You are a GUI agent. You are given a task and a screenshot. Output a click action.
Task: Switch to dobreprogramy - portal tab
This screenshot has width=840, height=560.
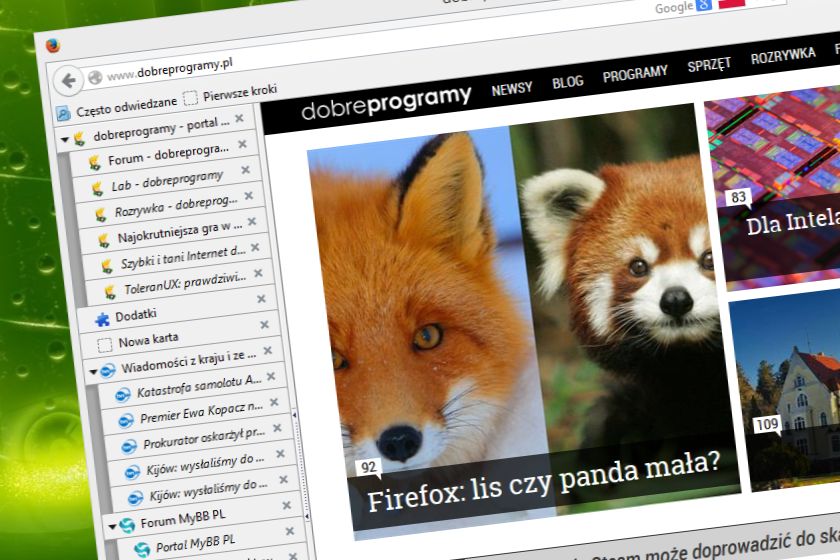click(x=154, y=129)
